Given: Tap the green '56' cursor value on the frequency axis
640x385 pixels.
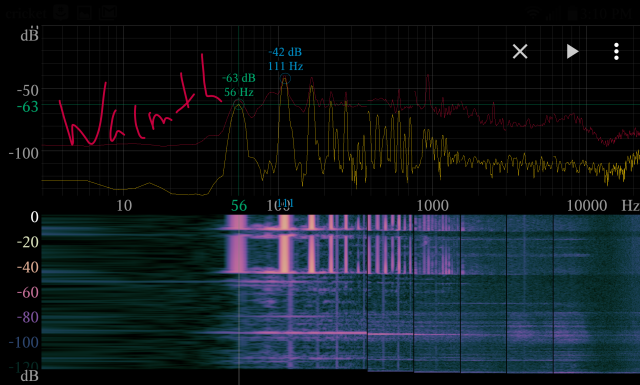Looking at the screenshot, I should click(x=239, y=206).
